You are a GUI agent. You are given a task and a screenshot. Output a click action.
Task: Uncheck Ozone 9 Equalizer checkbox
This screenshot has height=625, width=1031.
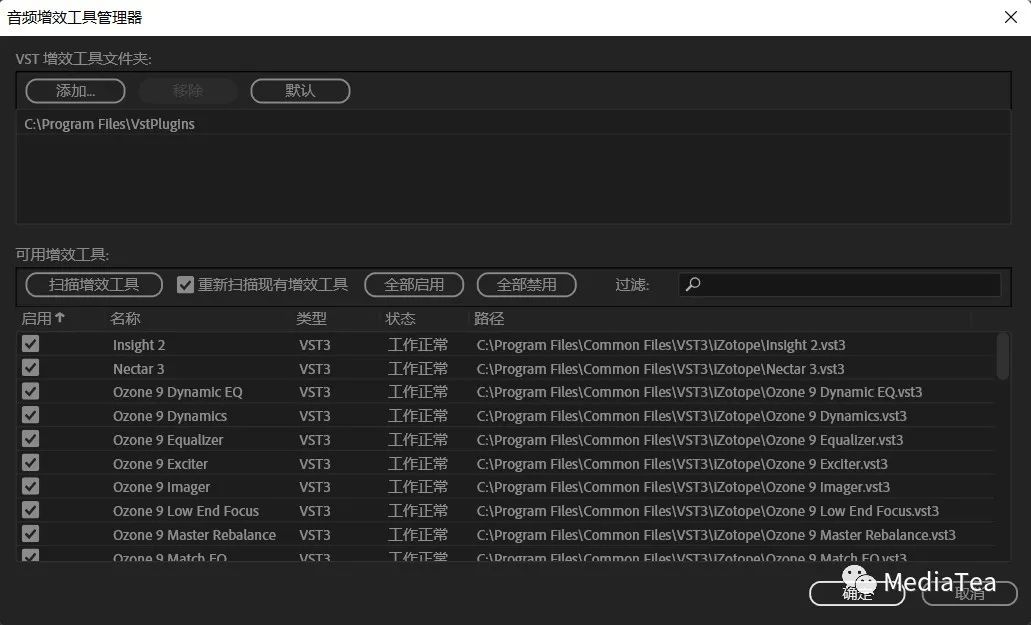pyautogui.click(x=30, y=438)
